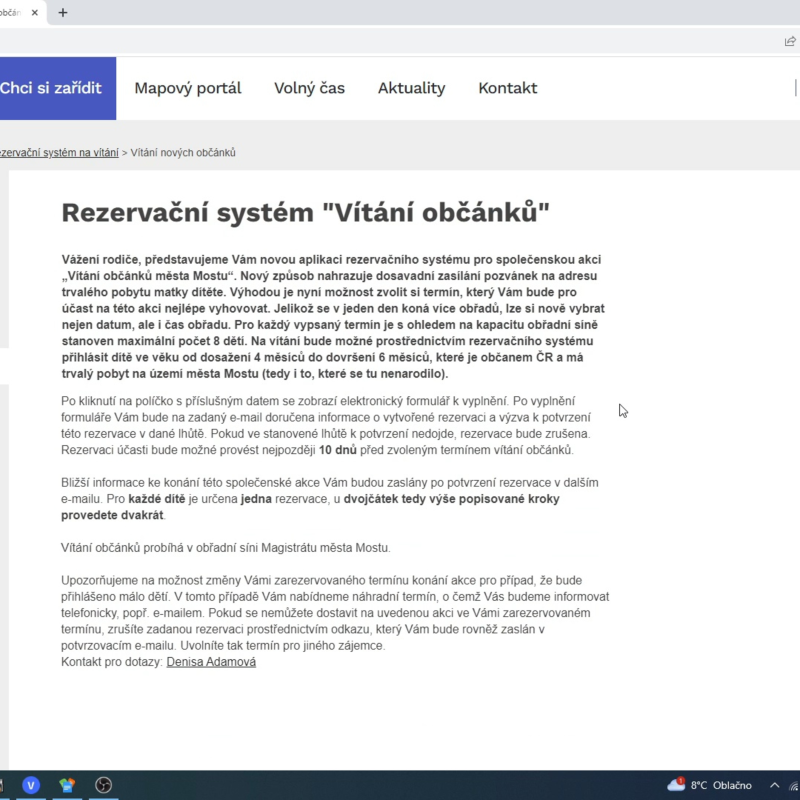This screenshot has width=800, height=800.
Task: Open a new browser tab
Action: pos(63,13)
